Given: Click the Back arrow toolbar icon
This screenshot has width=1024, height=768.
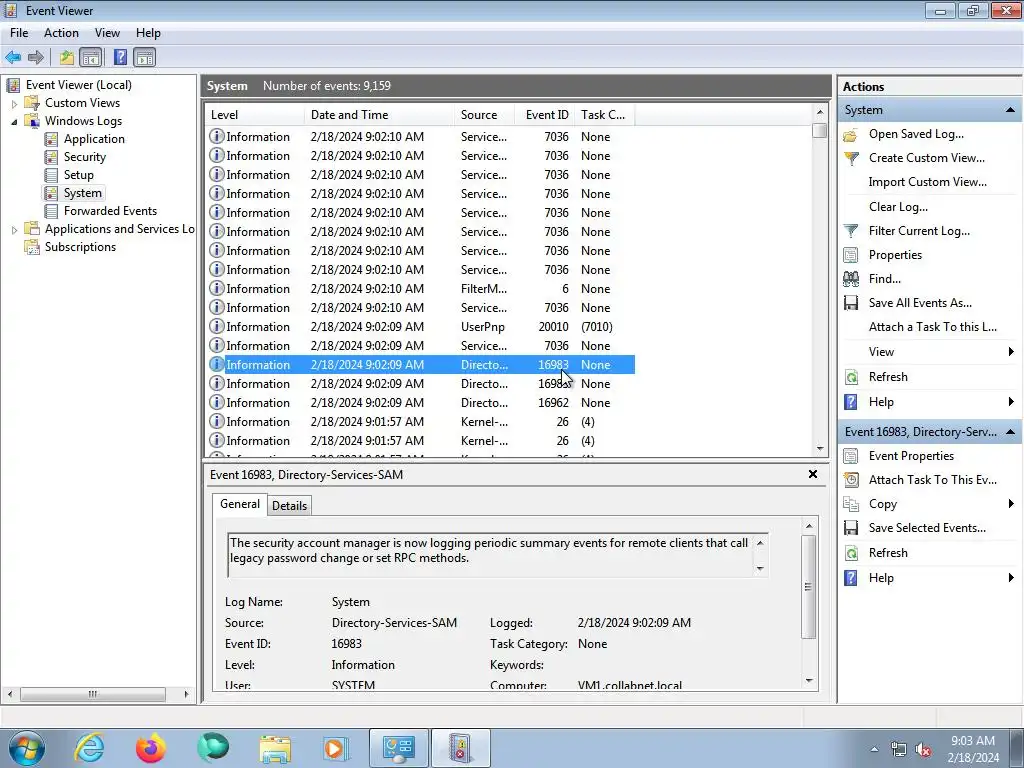Looking at the screenshot, I should (13, 57).
